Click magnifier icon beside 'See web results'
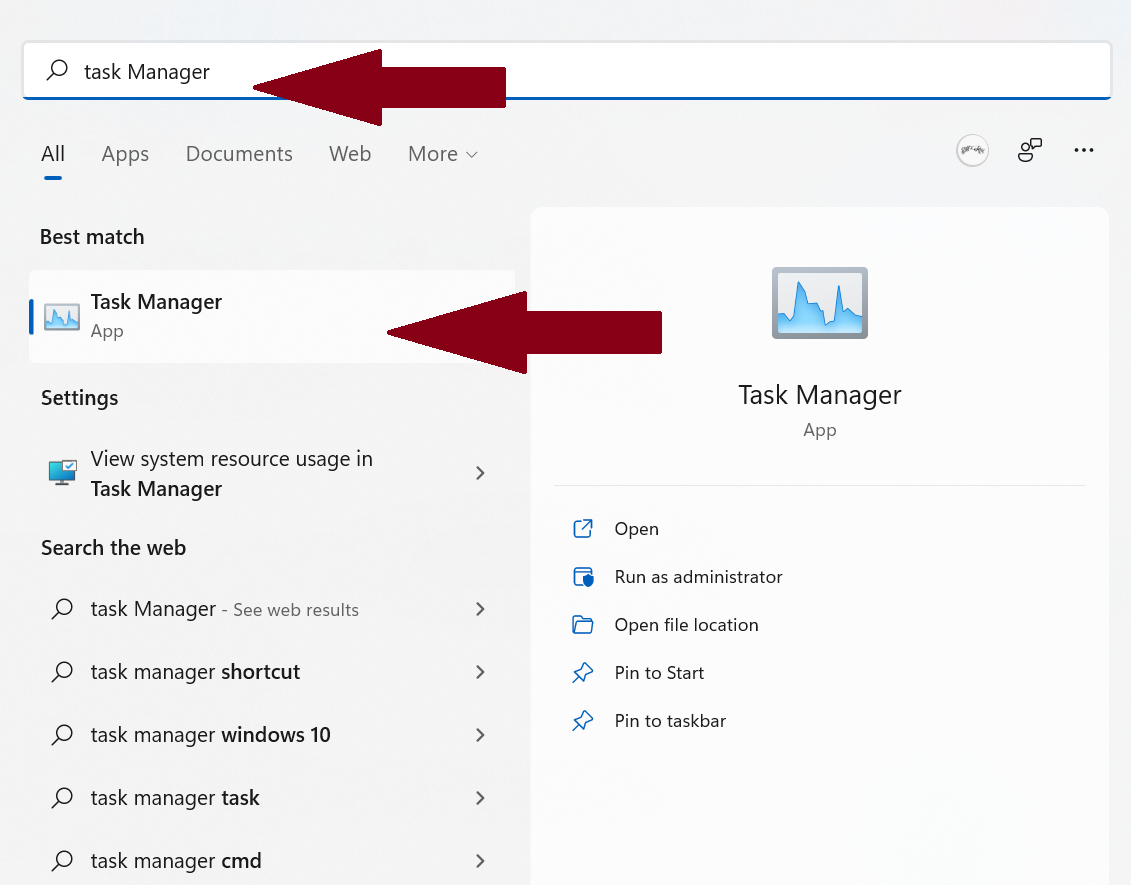The height and width of the screenshot is (885, 1131). (x=62, y=609)
